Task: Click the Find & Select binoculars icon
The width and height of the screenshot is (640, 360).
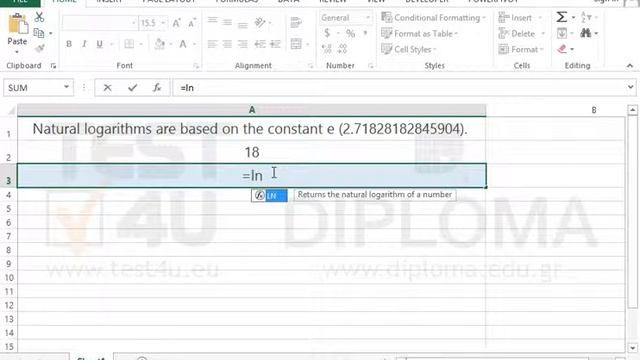Action: (586, 33)
